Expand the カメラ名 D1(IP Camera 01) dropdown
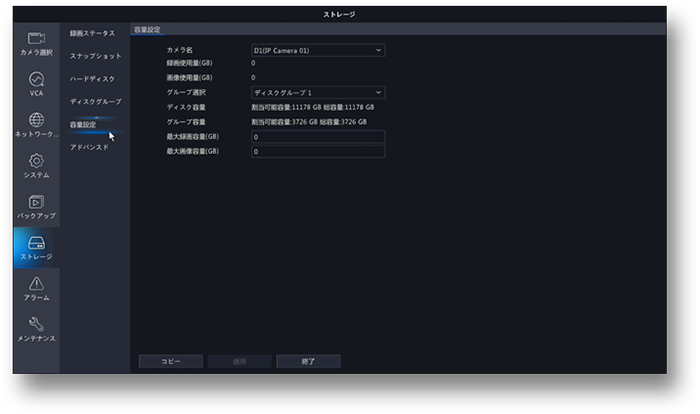The height and width of the screenshot is (414, 700). coord(317,50)
